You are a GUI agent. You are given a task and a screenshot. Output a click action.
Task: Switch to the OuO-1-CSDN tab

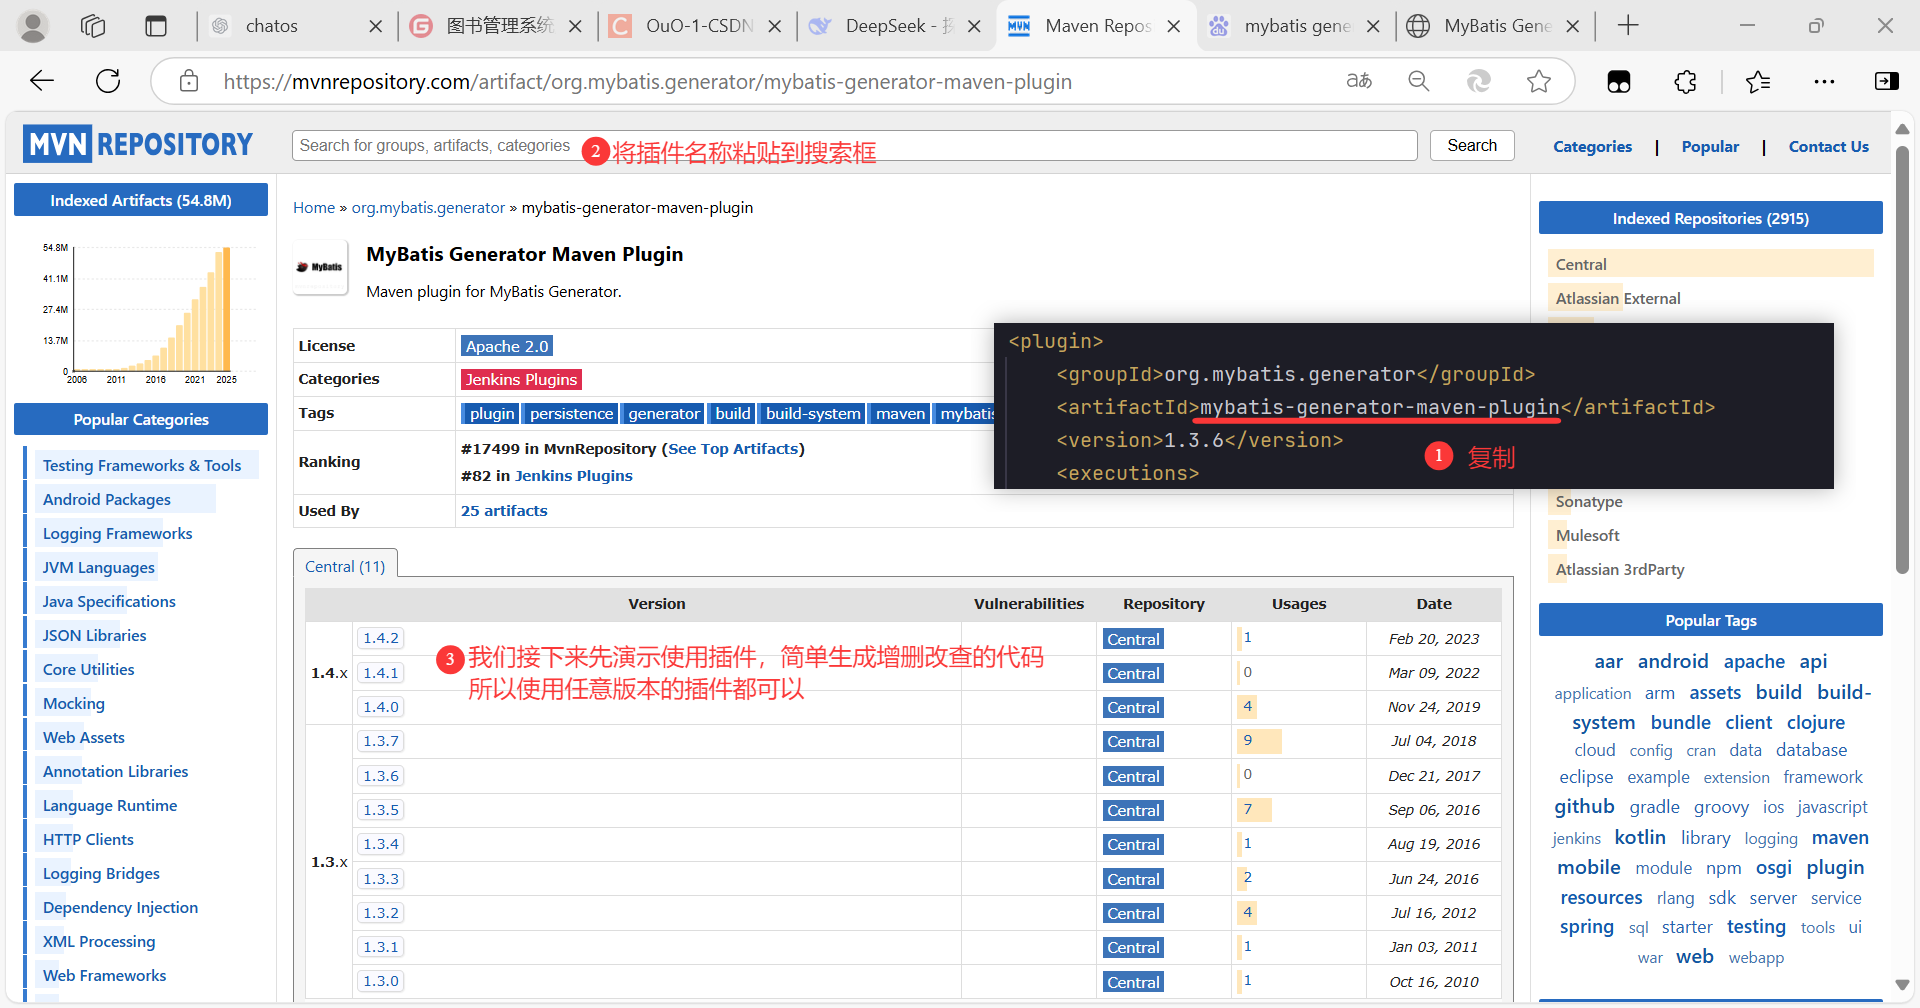pyautogui.click(x=698, y=26)
